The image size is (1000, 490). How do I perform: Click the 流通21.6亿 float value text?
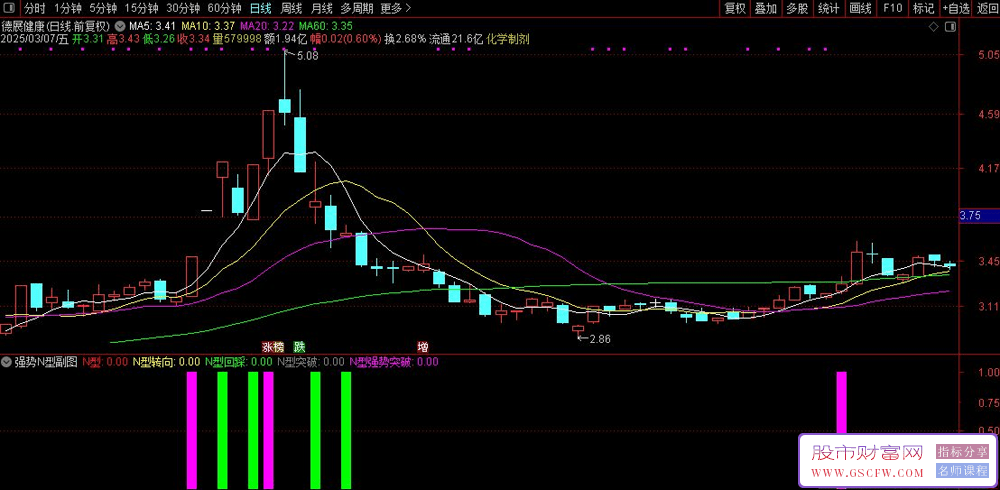[x=457, y=39]
